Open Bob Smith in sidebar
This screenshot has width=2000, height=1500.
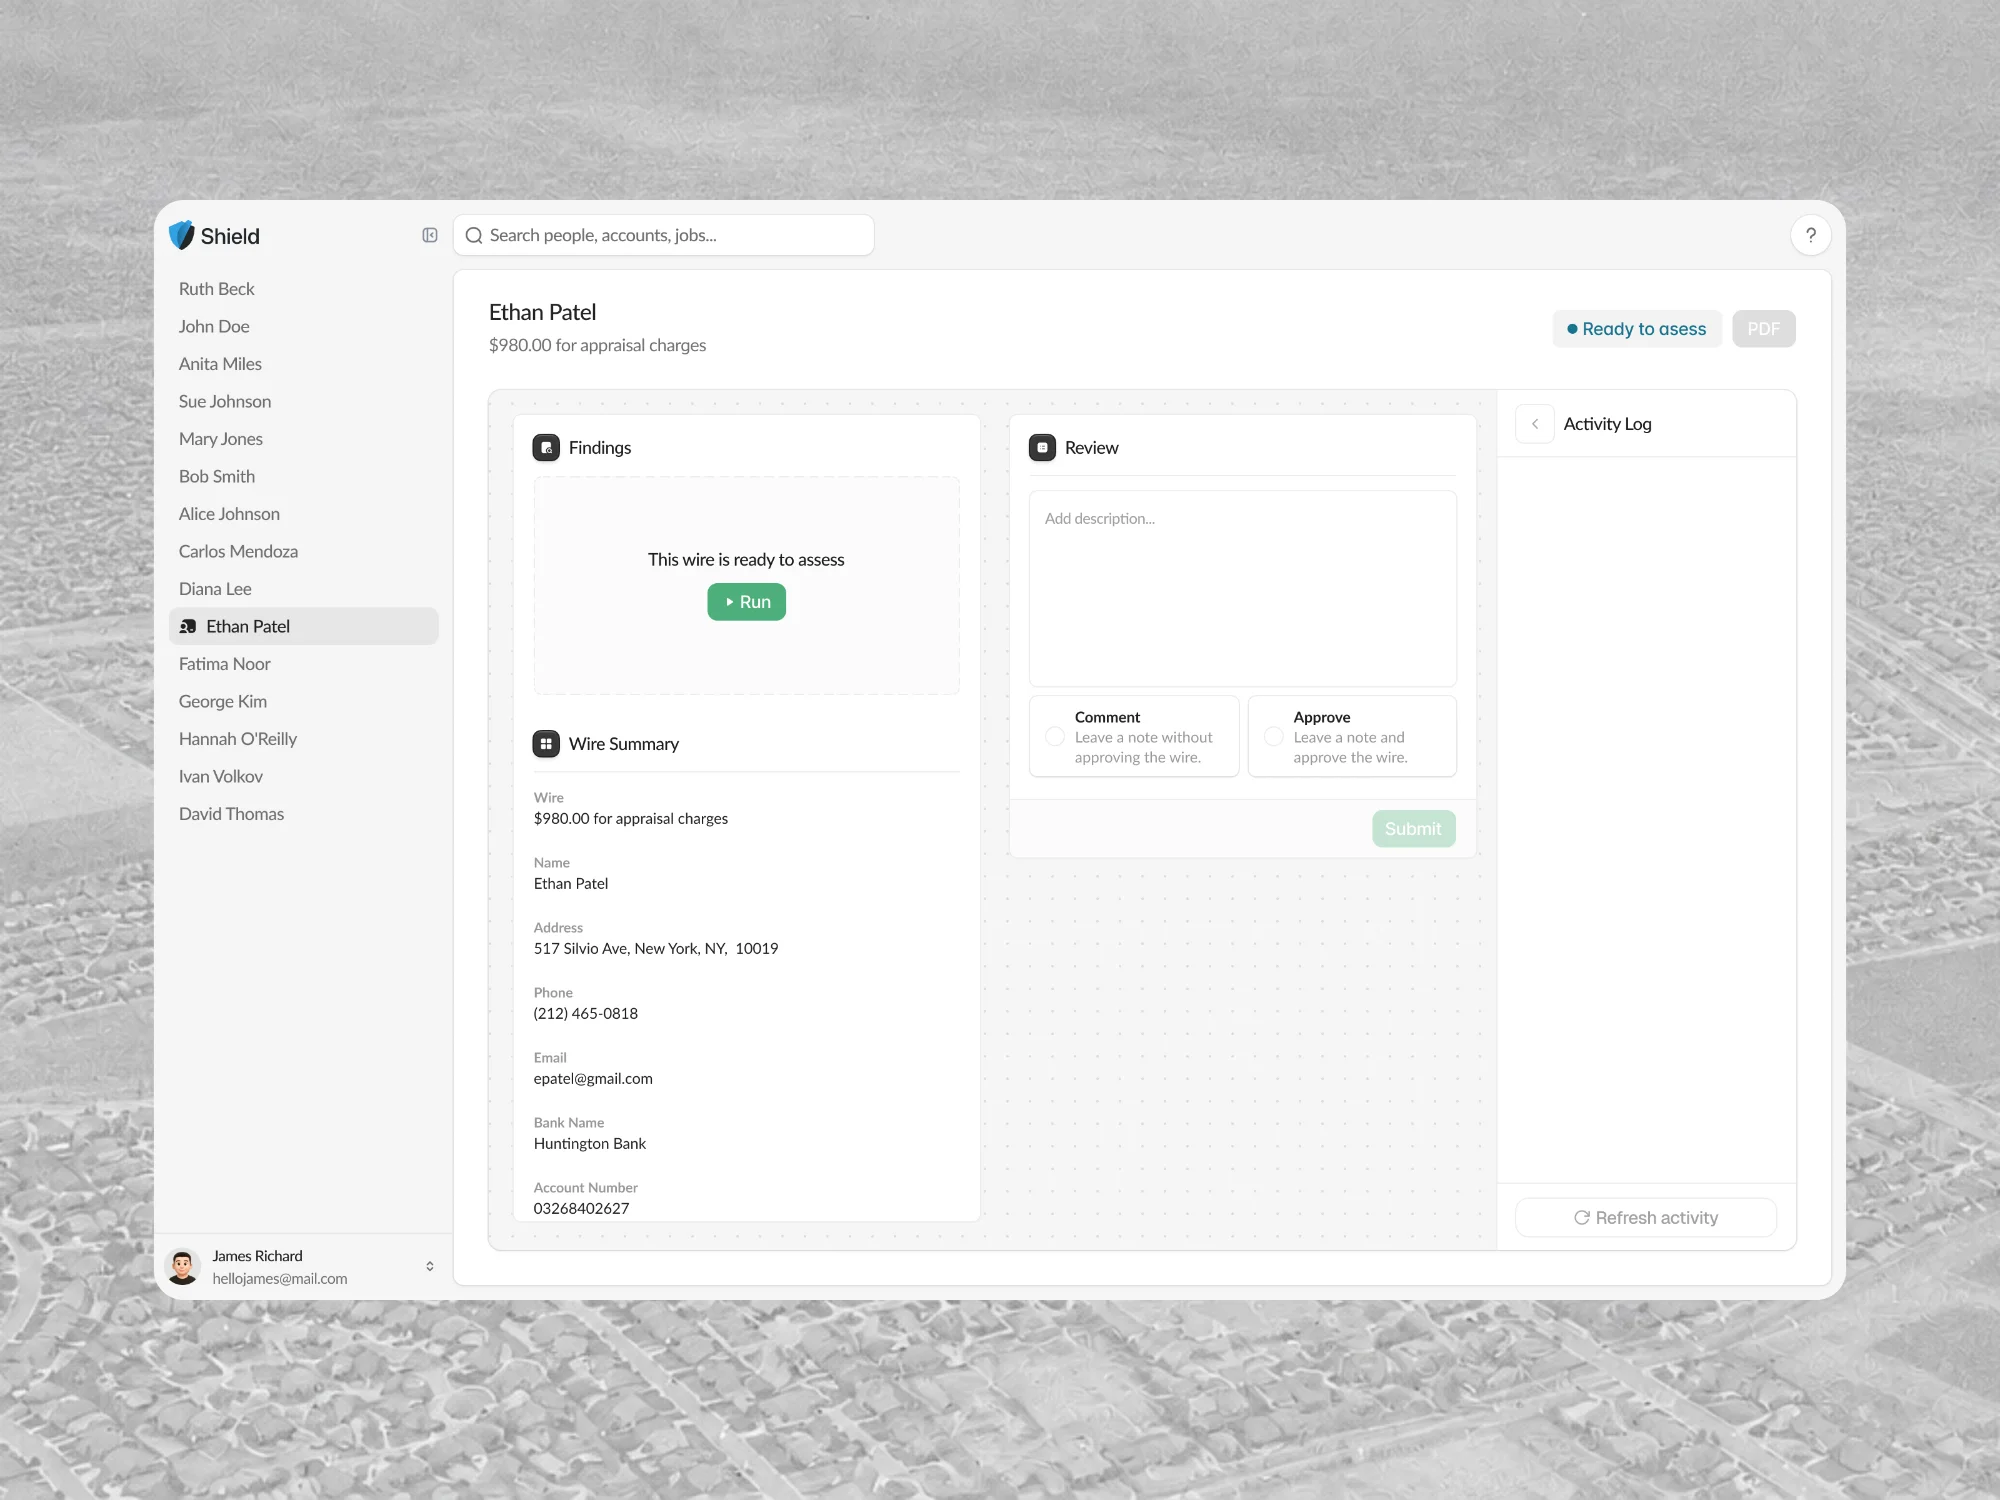(217, 477)
